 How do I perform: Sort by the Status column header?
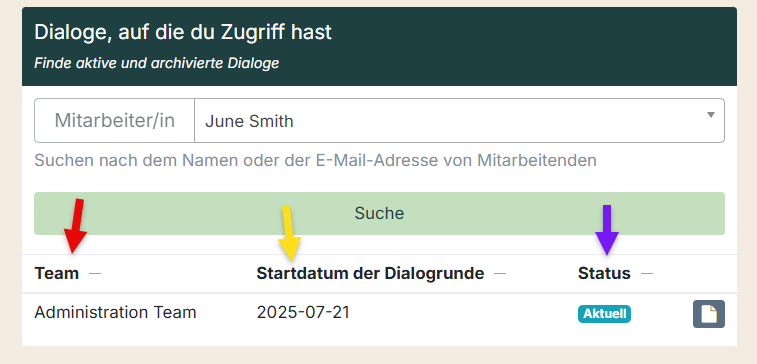click(x=604, y=274)
